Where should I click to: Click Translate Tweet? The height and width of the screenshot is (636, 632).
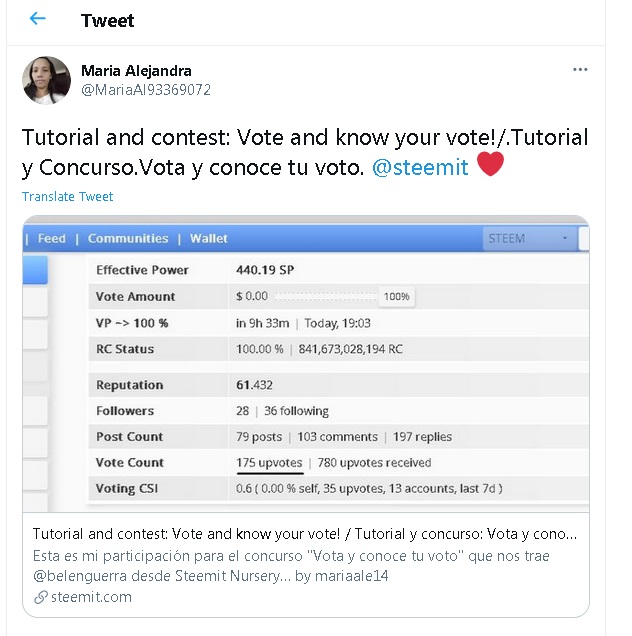[x=67, y=196]
